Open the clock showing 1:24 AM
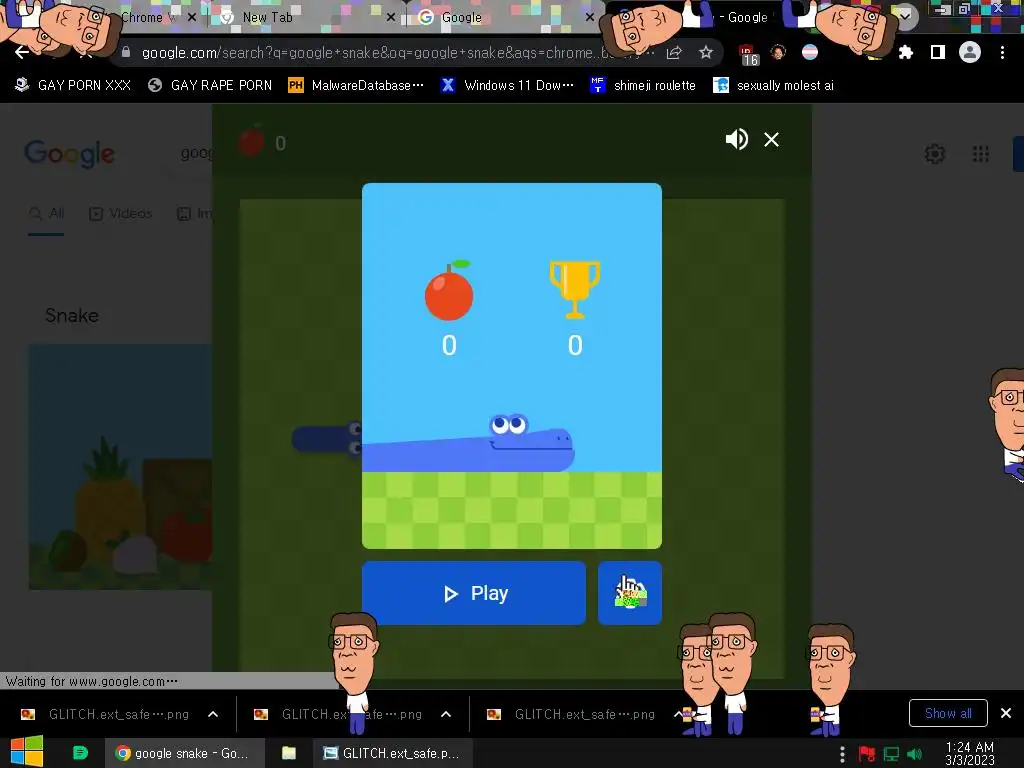This screenshot has height=768, width=1024. (x=970, y=754)
